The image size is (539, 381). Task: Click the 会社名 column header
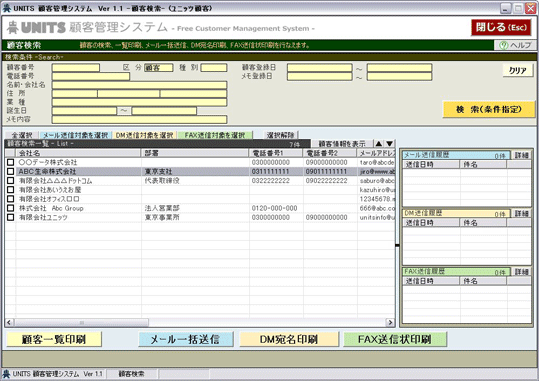click(78, 153)
